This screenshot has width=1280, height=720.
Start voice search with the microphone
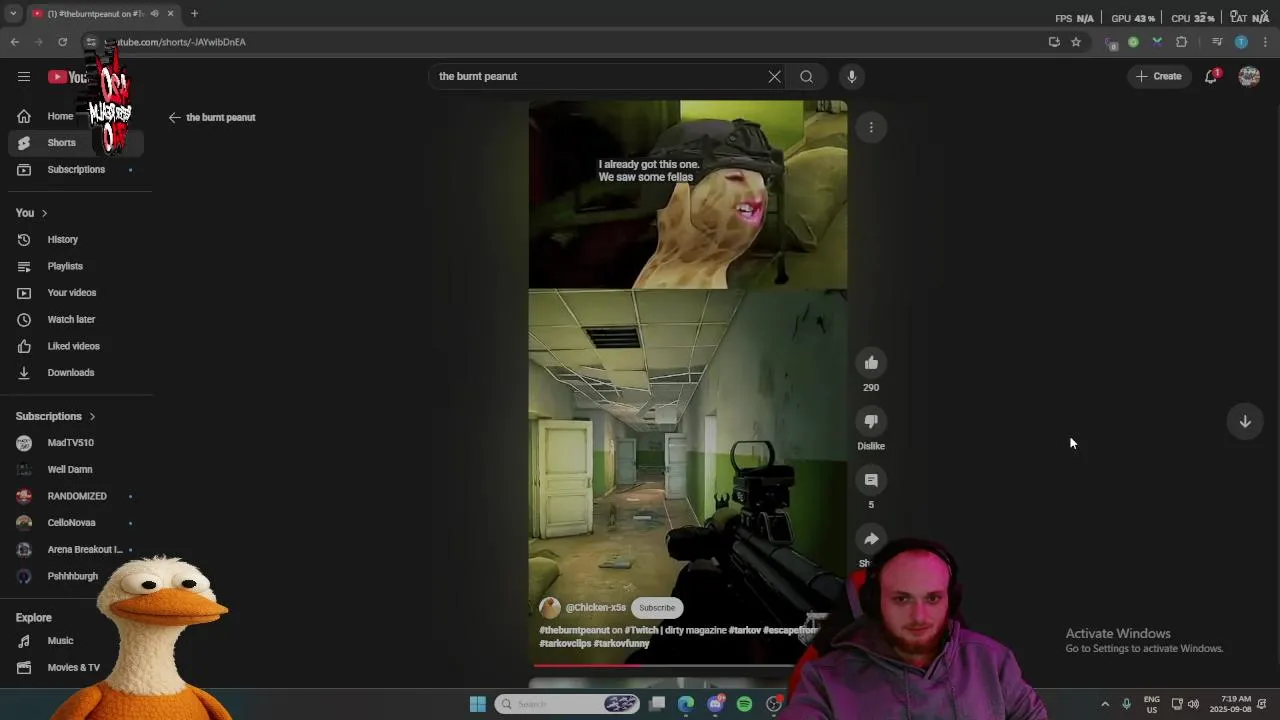tap(852, 77)
